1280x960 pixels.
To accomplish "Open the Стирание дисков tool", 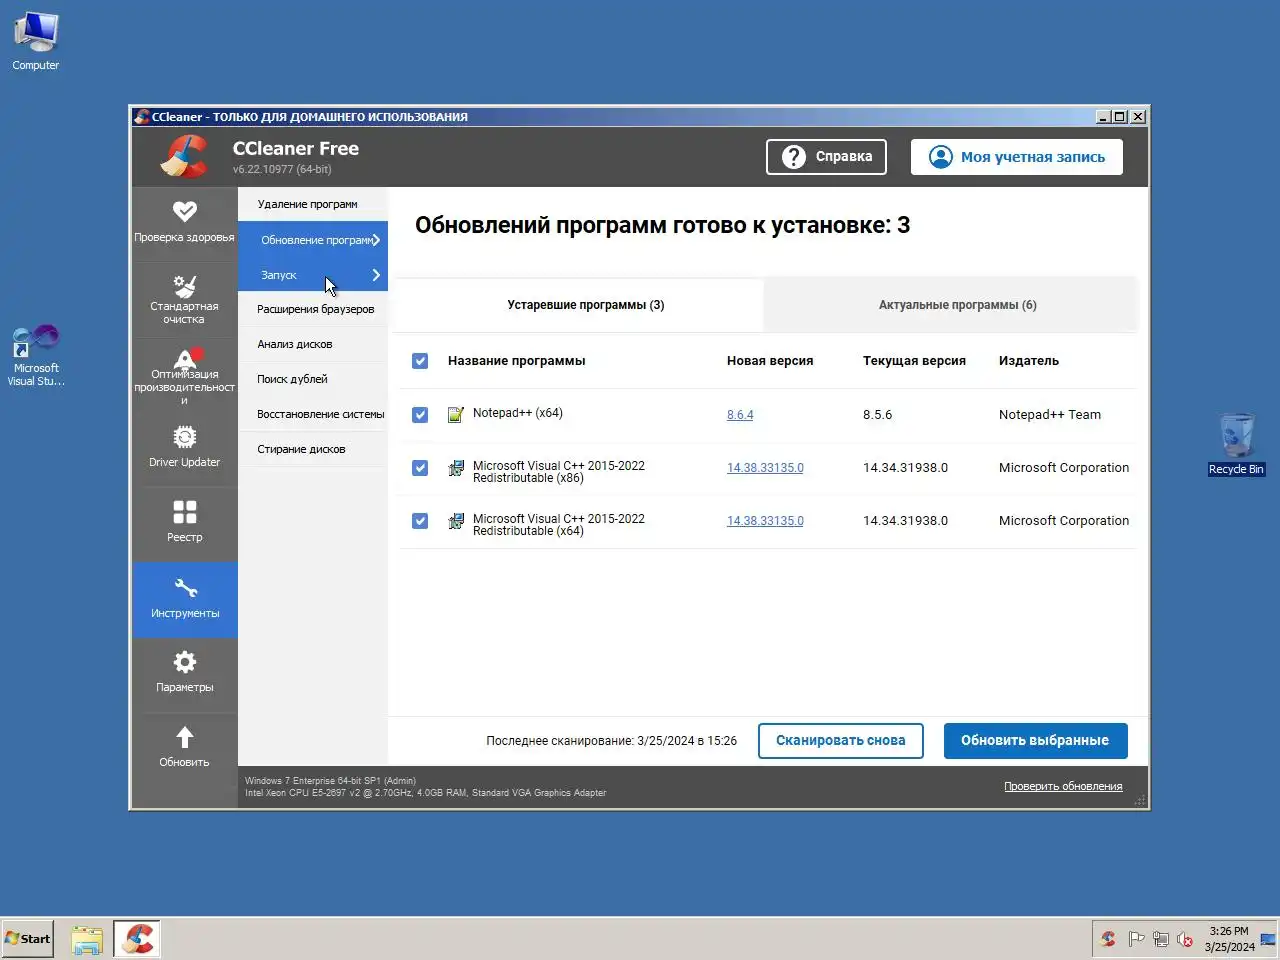I will tap(313, 449).
